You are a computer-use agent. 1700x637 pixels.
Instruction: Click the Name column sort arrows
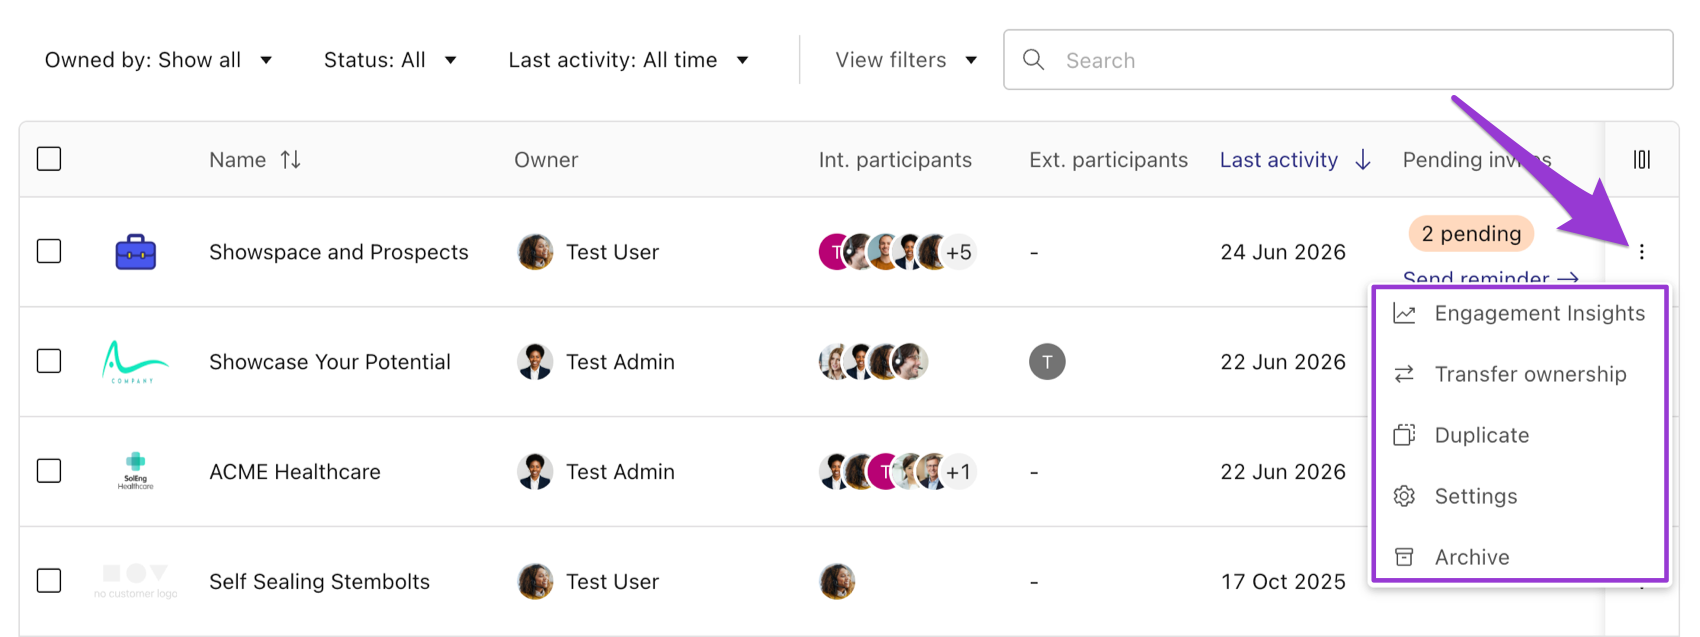coord(290,160)
